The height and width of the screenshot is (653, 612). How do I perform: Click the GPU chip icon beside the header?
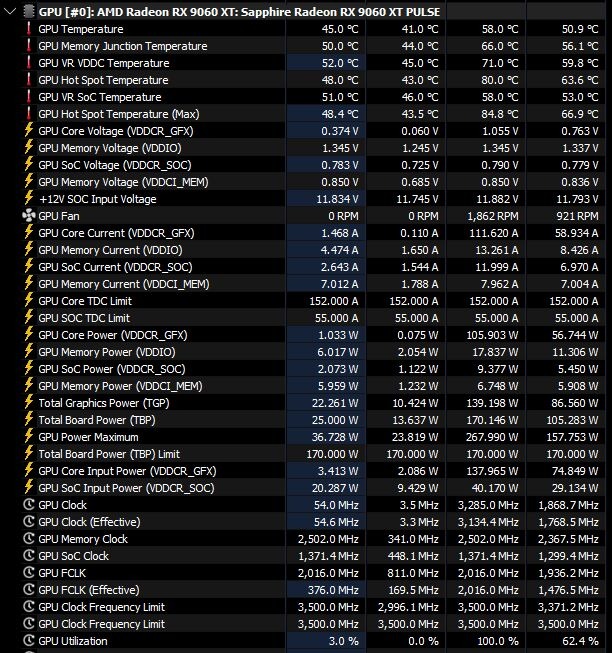(28, 12)
